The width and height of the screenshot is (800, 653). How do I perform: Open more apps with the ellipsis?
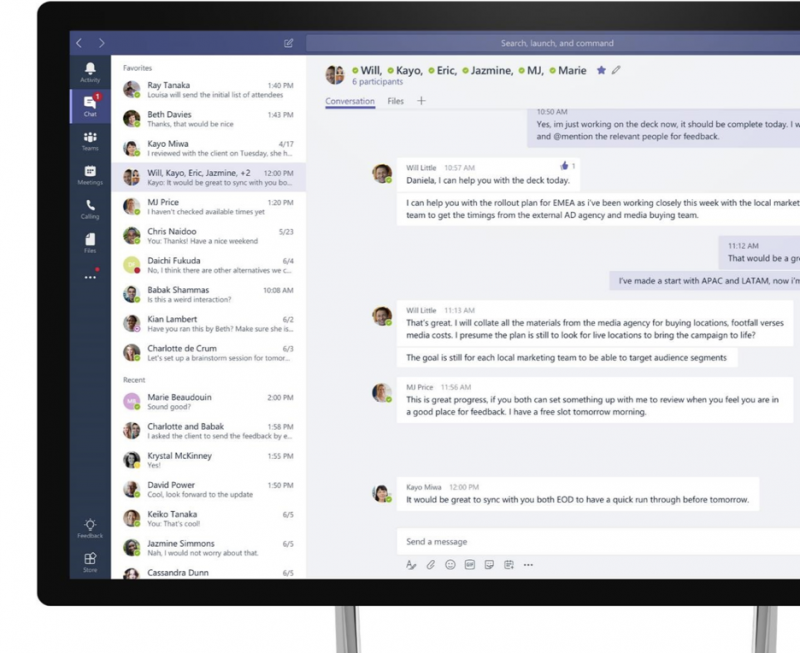pos(90,278)
